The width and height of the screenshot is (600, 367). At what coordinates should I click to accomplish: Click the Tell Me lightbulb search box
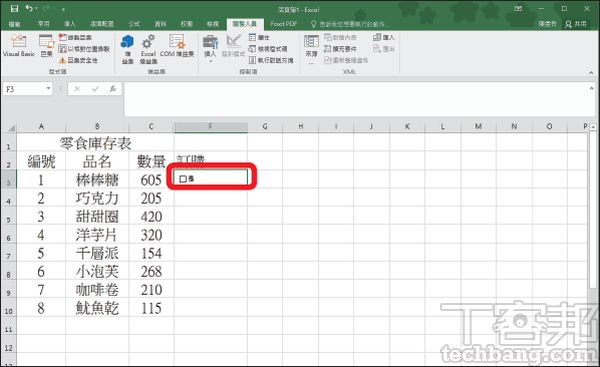click(x=350, y=24)
